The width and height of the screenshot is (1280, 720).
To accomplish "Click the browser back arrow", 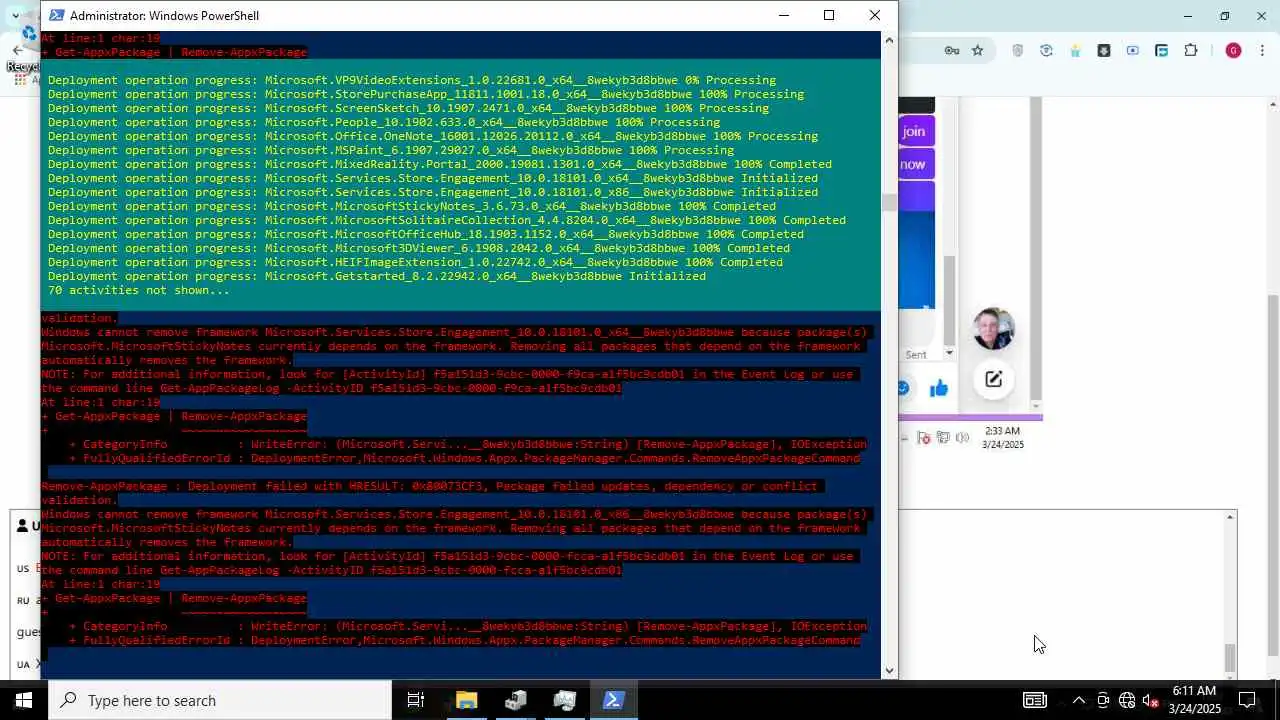I will (17, 50).
